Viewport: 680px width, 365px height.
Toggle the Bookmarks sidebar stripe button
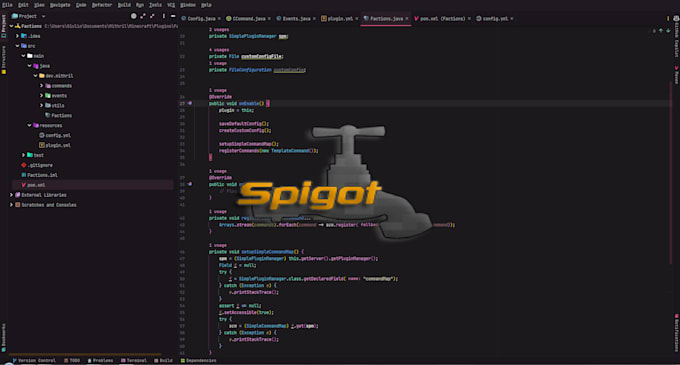point(3,337)
